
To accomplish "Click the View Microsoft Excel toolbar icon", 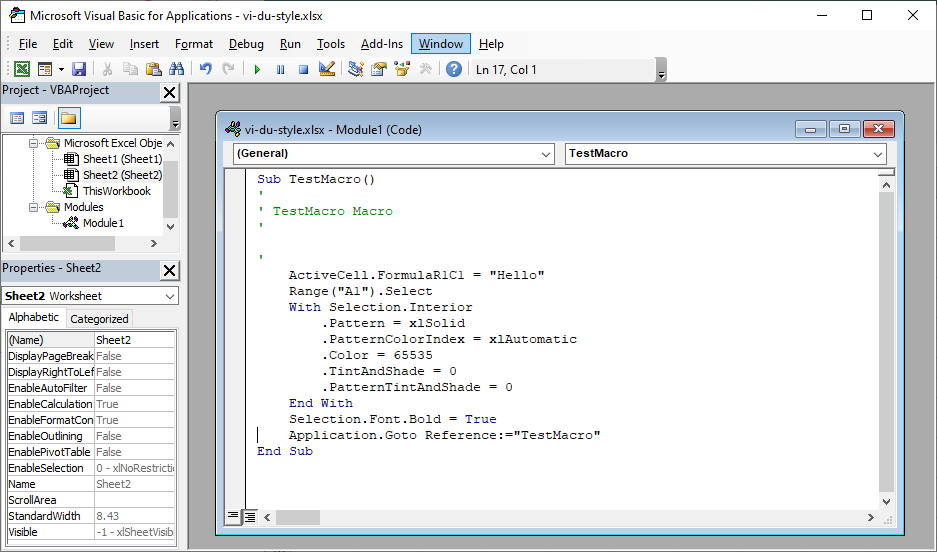I will [x=22, y=69].
